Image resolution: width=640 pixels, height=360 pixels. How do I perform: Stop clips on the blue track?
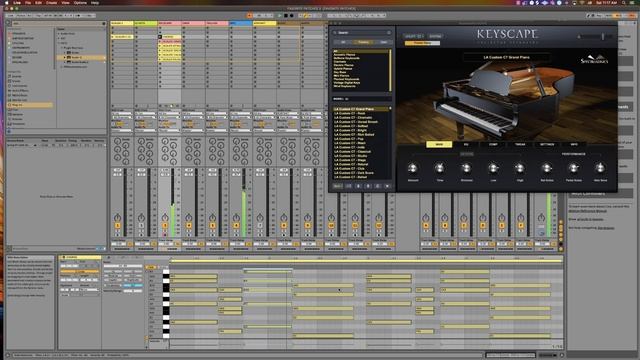pyautogui.click(x=231, y=106)
